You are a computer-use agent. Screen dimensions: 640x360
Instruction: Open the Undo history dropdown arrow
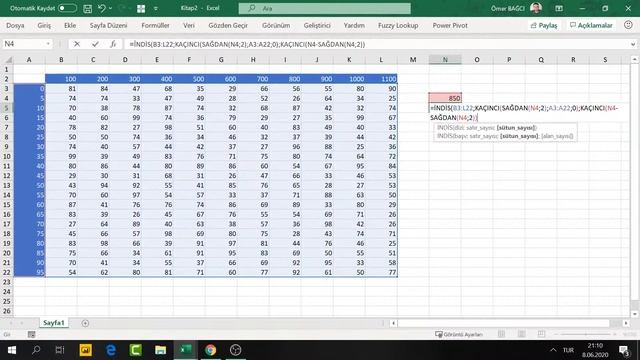[x=110, y=8]
